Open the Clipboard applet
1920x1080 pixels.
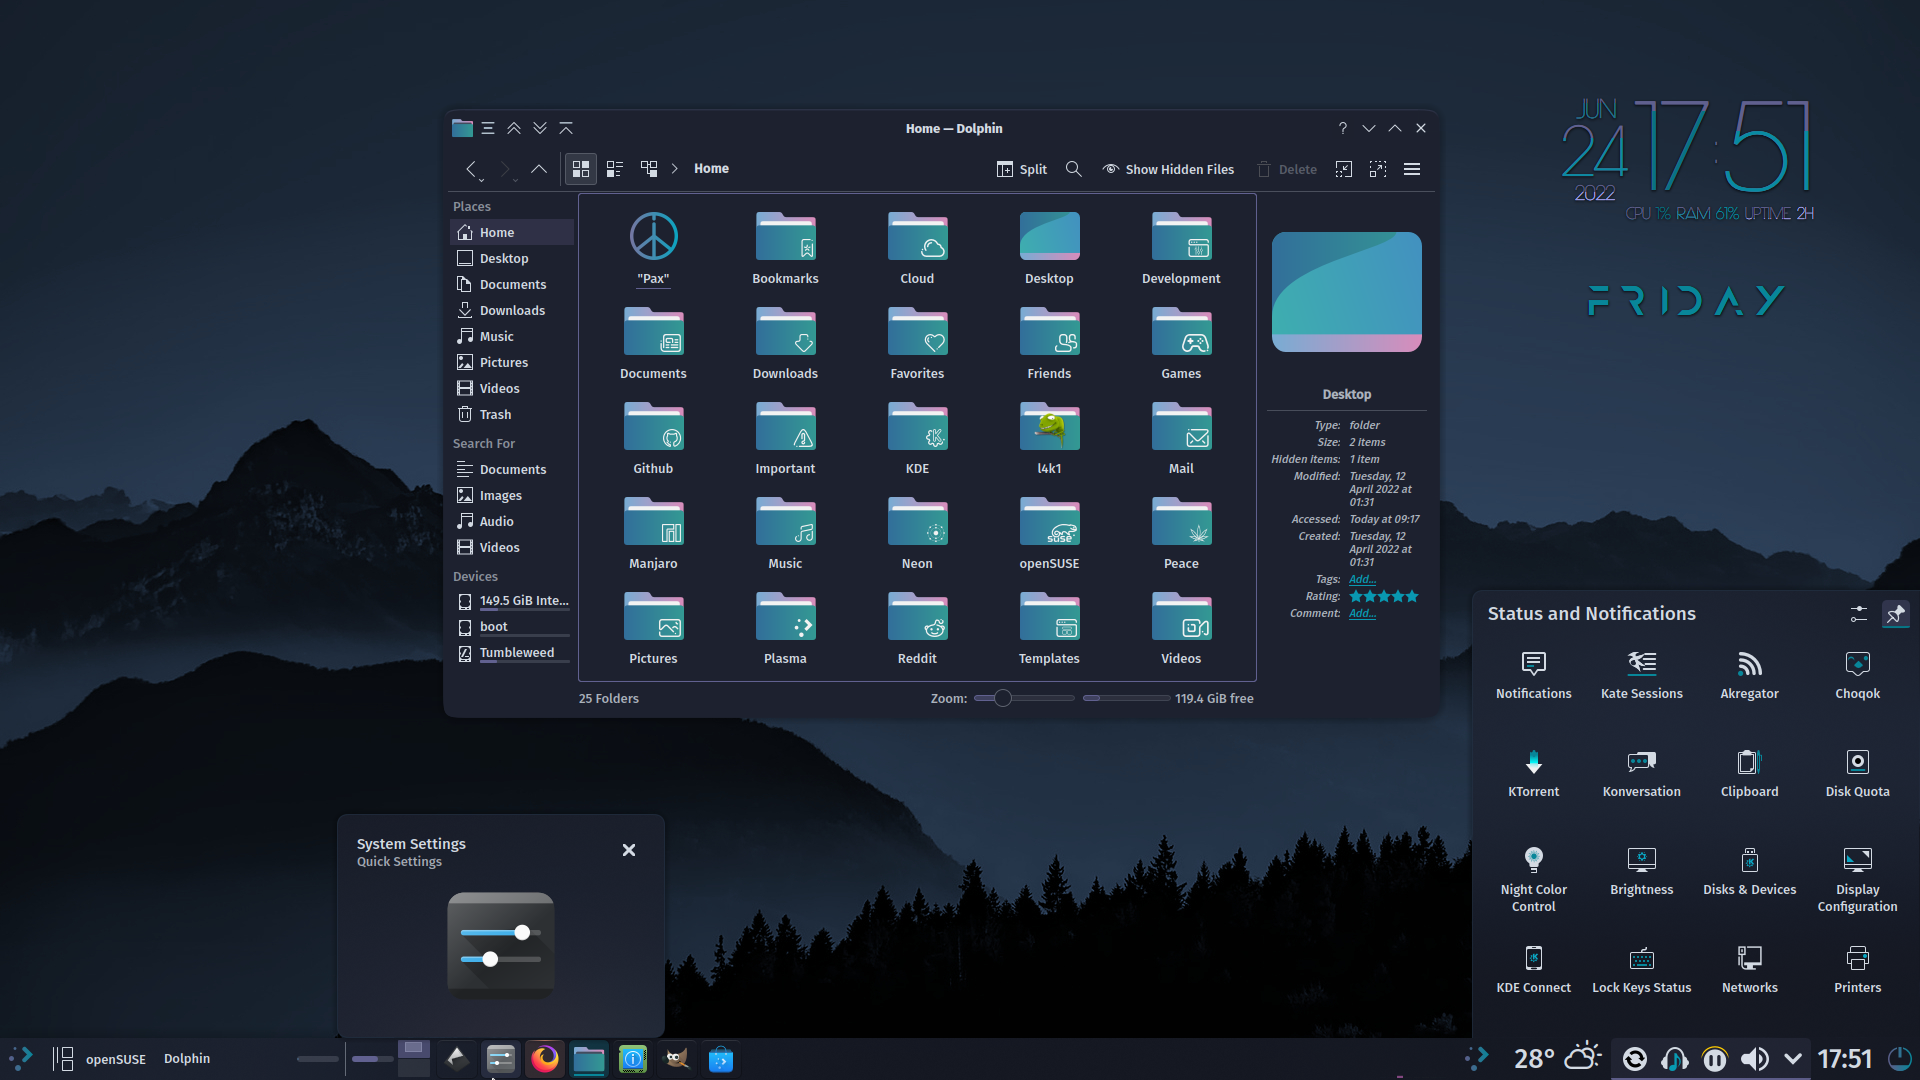click(1749, 773)
